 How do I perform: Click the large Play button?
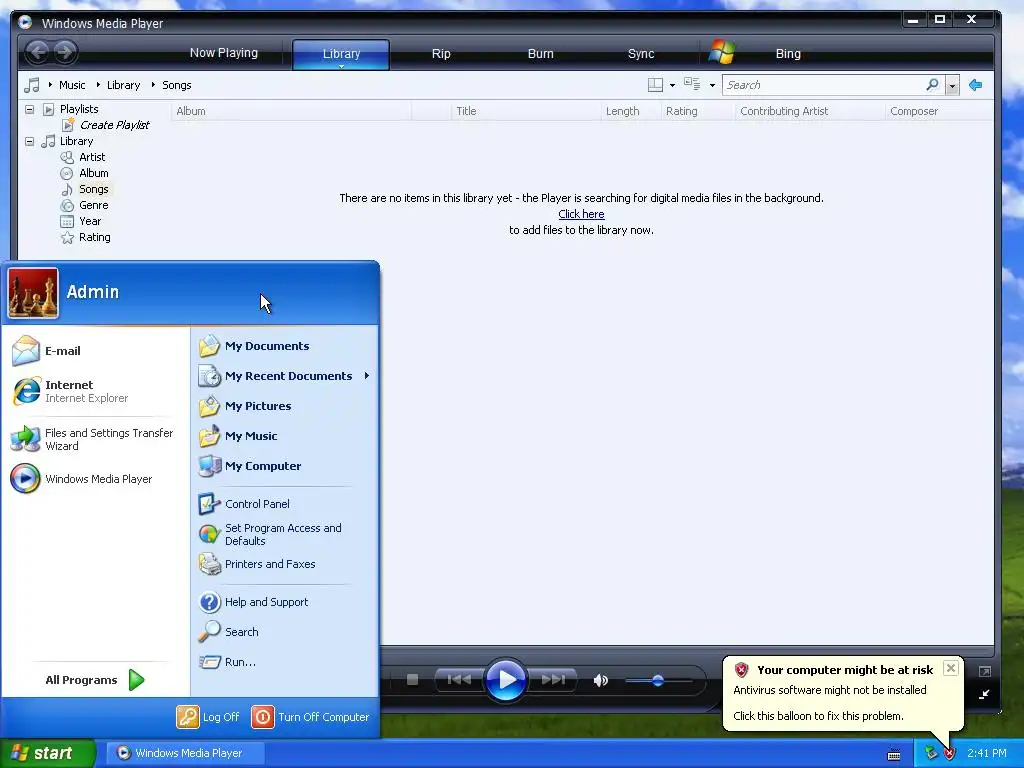point(506,680)
